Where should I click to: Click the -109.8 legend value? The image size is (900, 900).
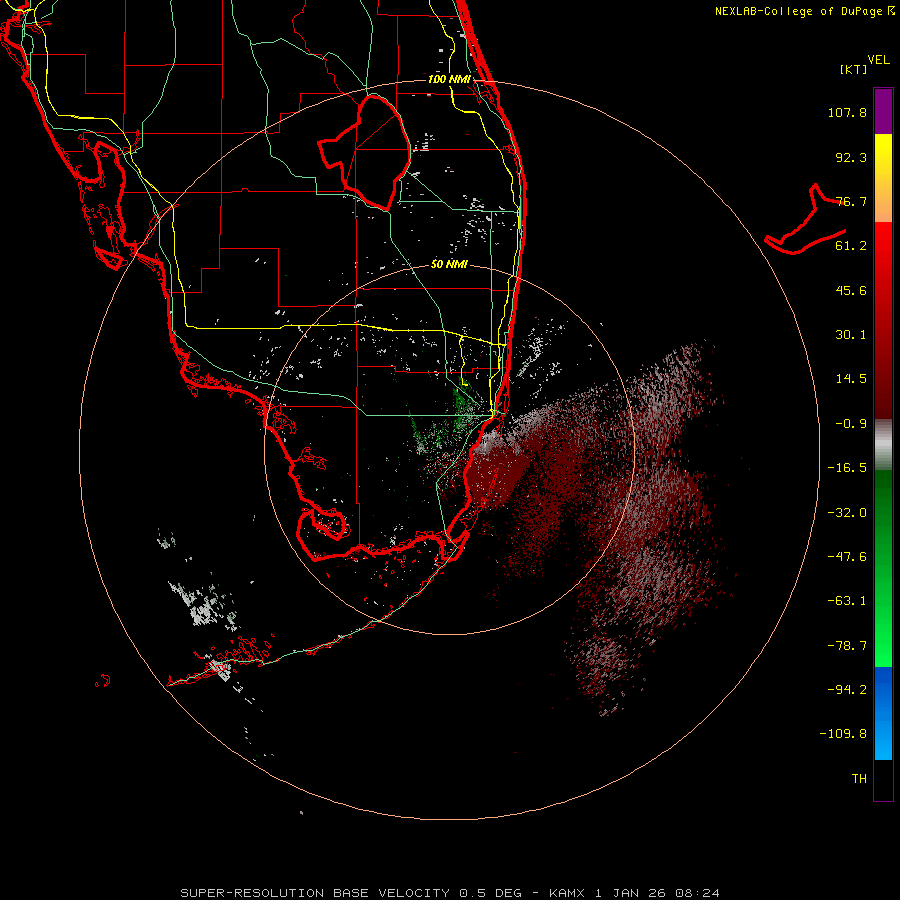pos(843,734)
